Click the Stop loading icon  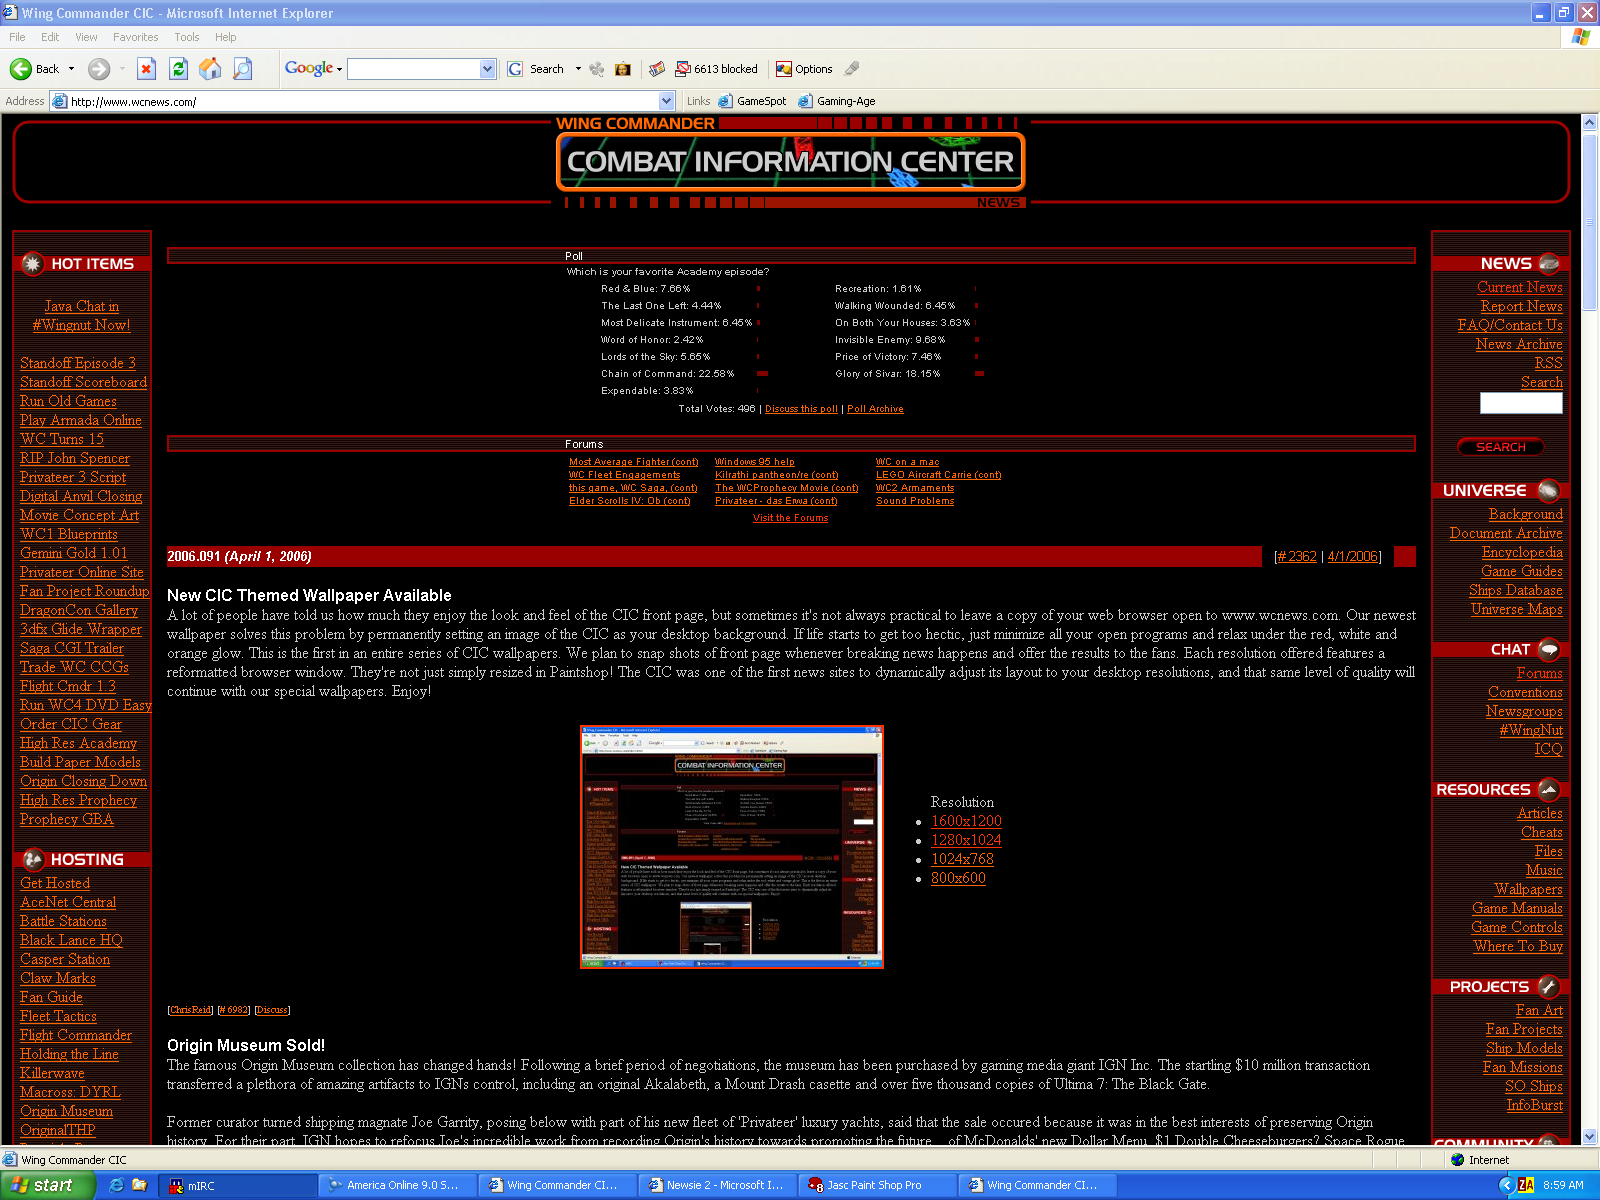coord(146,69)
